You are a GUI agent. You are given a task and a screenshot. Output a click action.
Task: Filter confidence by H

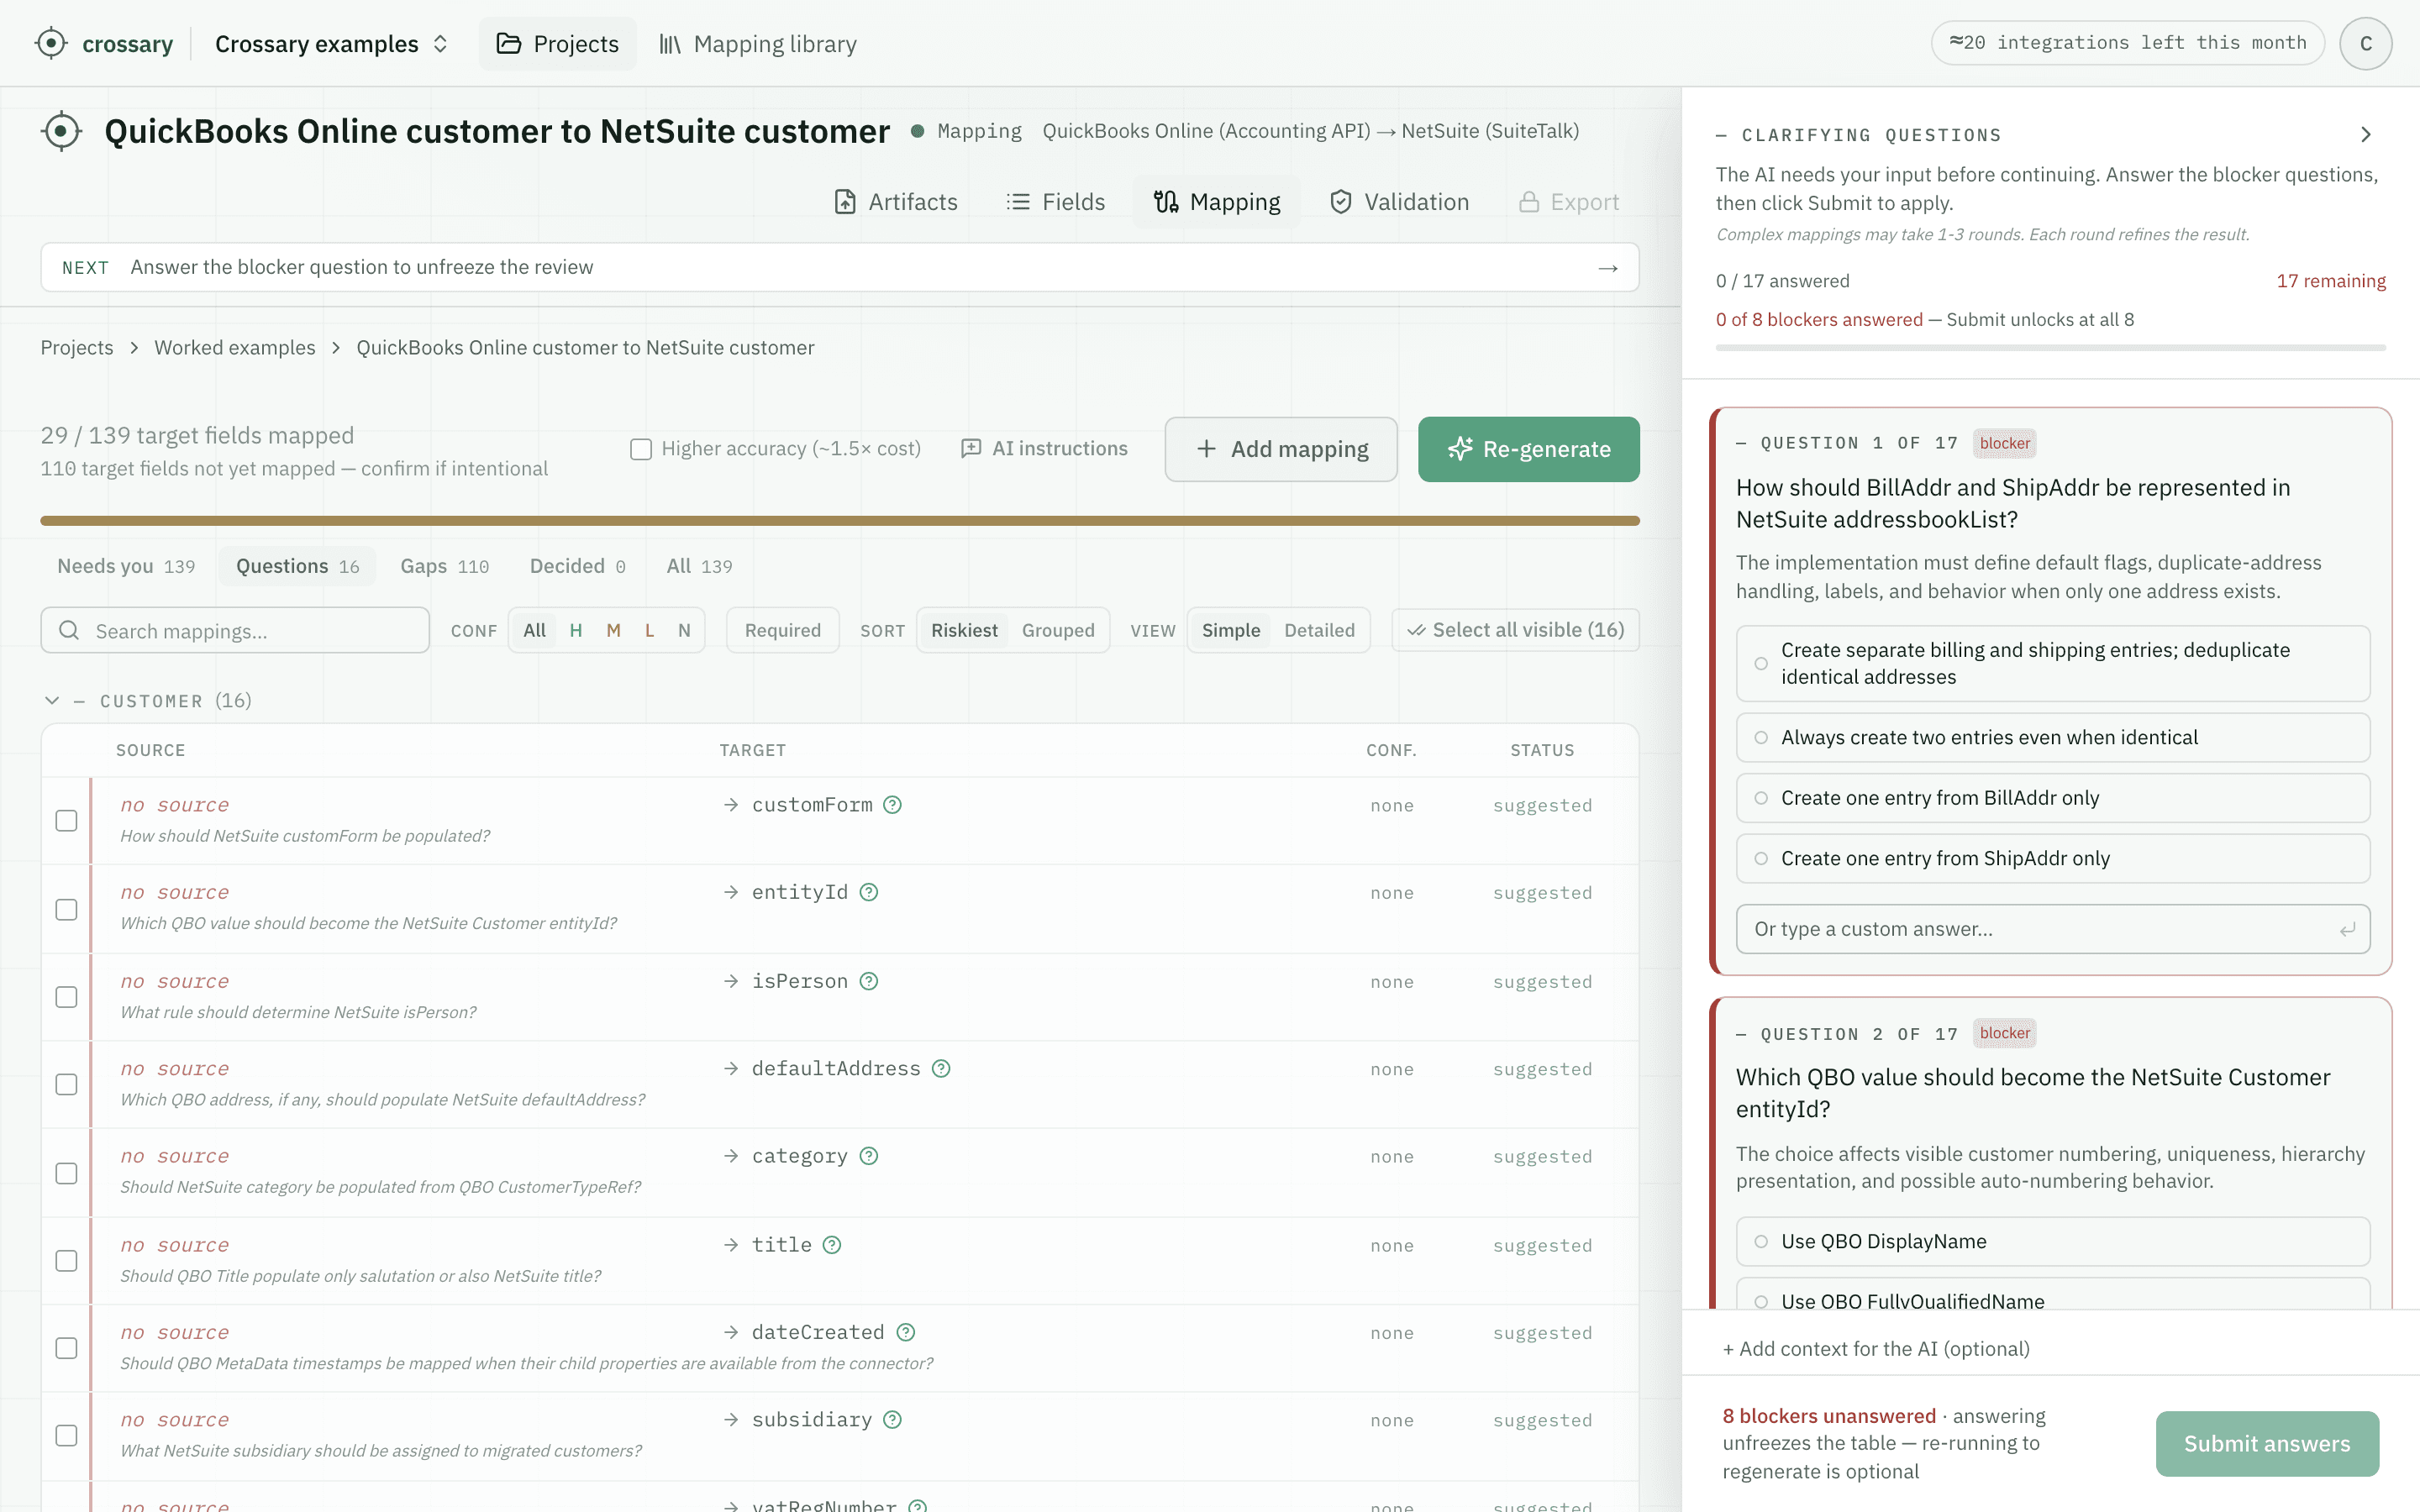tap(576, 631)
